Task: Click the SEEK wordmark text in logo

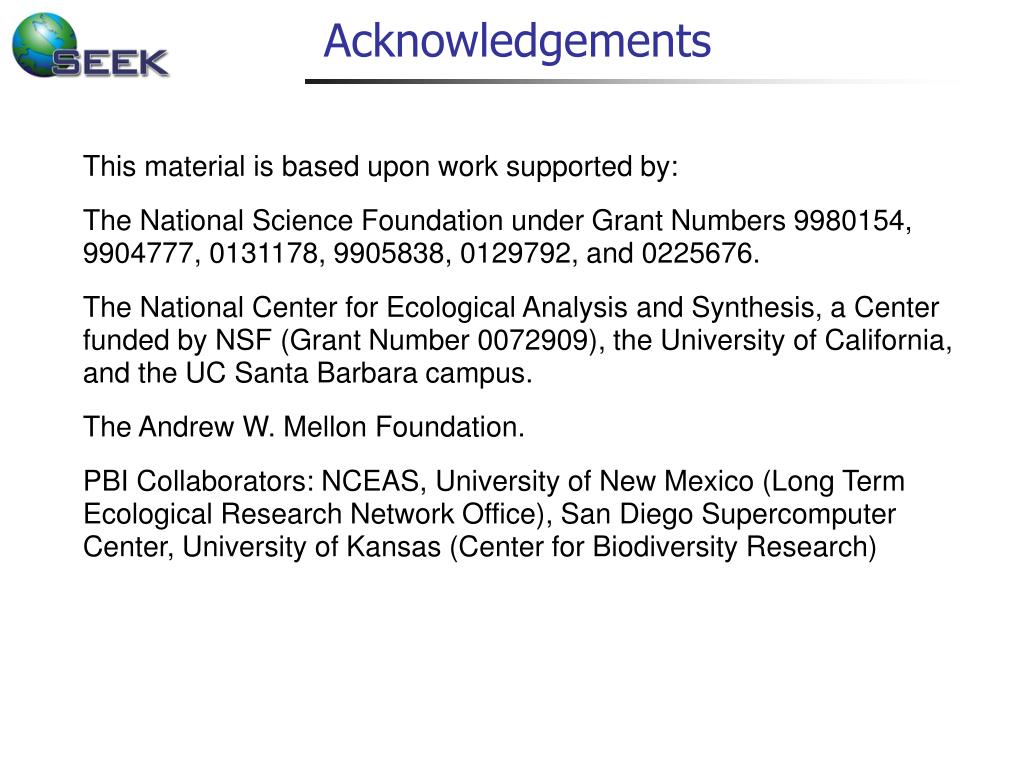Action: coord(110,63)
